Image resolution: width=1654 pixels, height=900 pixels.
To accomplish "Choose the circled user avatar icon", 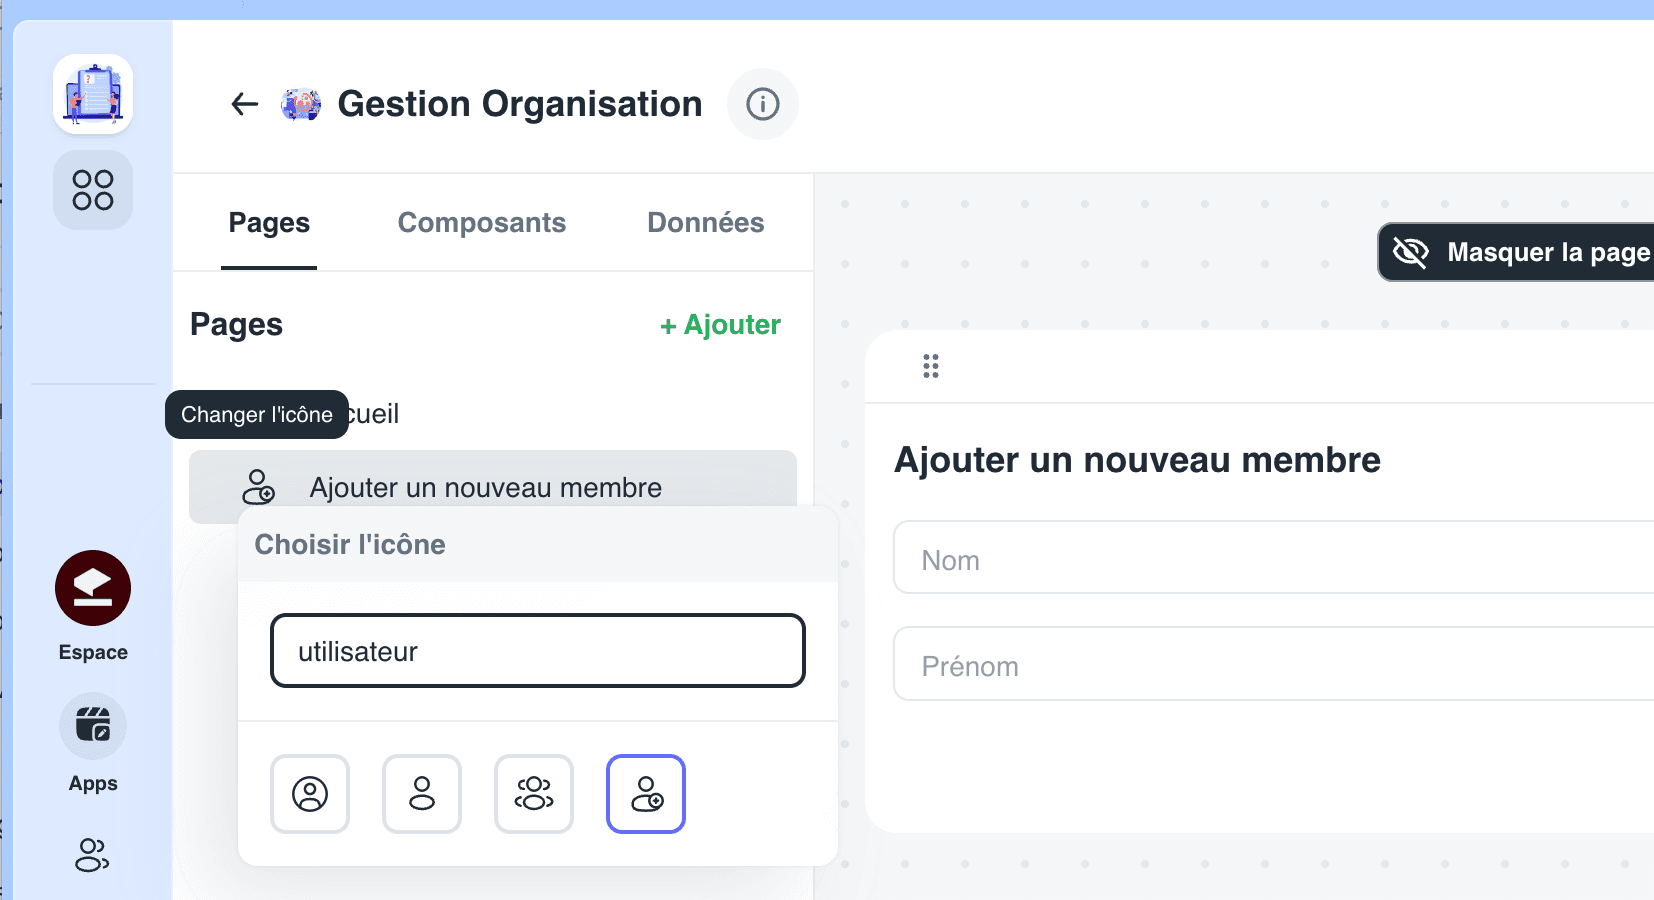I will coord(310,794).
